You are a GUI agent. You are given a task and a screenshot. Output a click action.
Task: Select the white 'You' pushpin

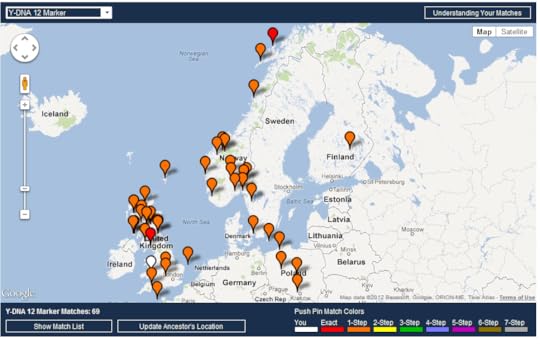pos(151,262)
